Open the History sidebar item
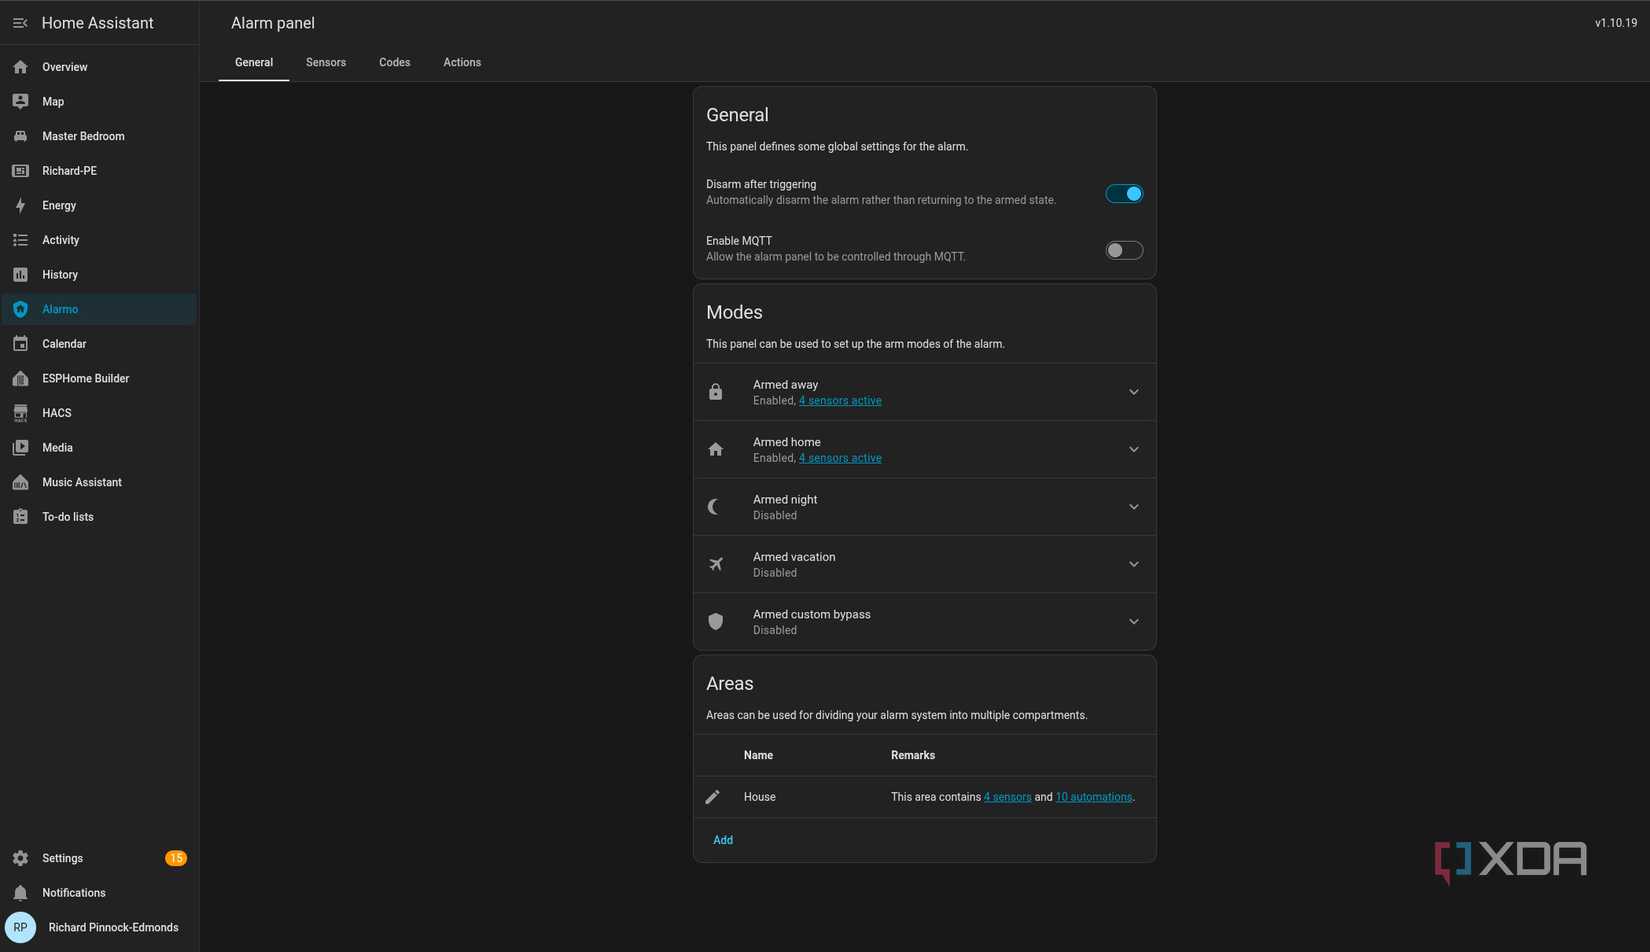Viewport: 1650px width, 952px height. tap(99, 275)
